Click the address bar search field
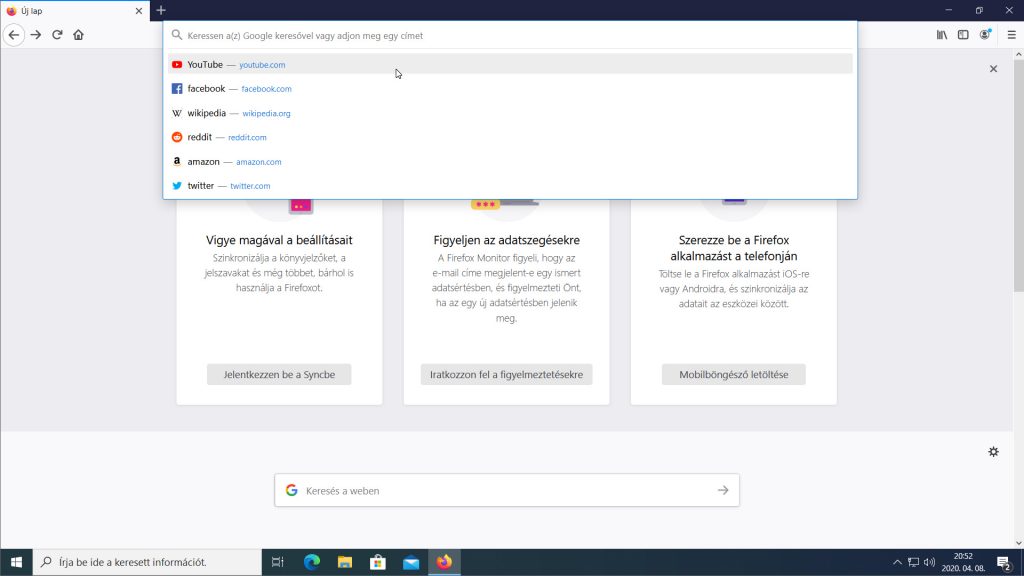The height and width of the screenshot is (576, 1024). click(509, 35)
